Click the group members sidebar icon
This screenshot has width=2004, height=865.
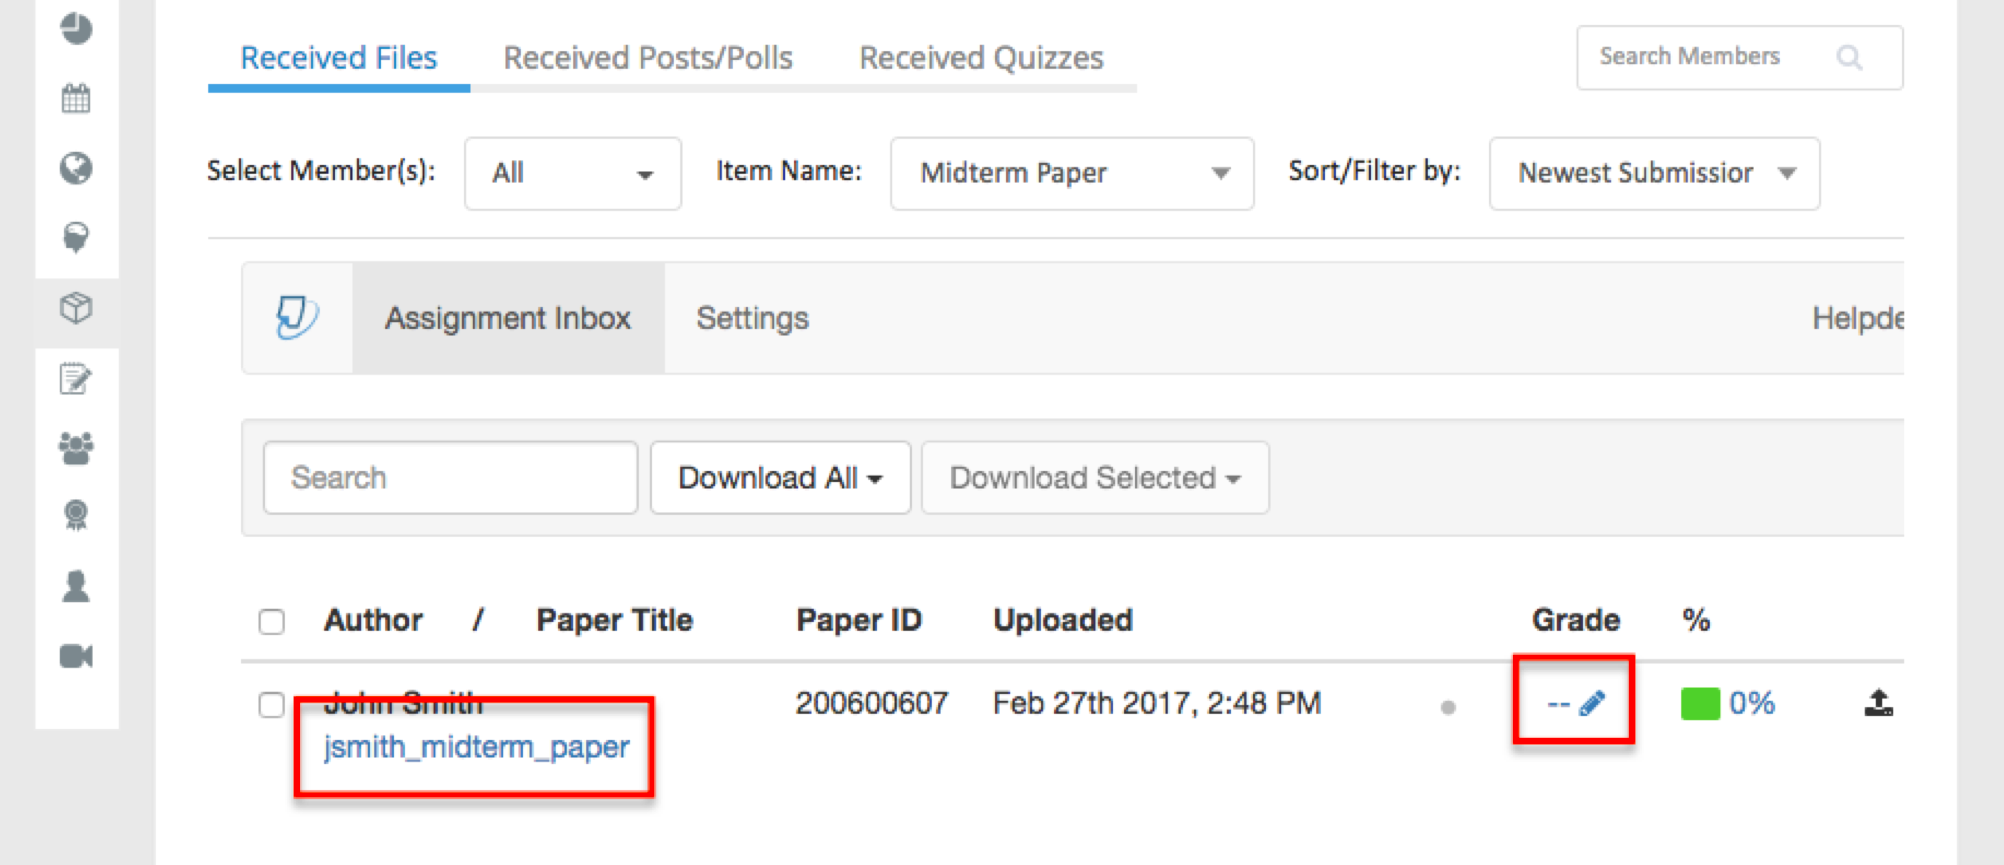pyautogui.click(x=76, y=448)
